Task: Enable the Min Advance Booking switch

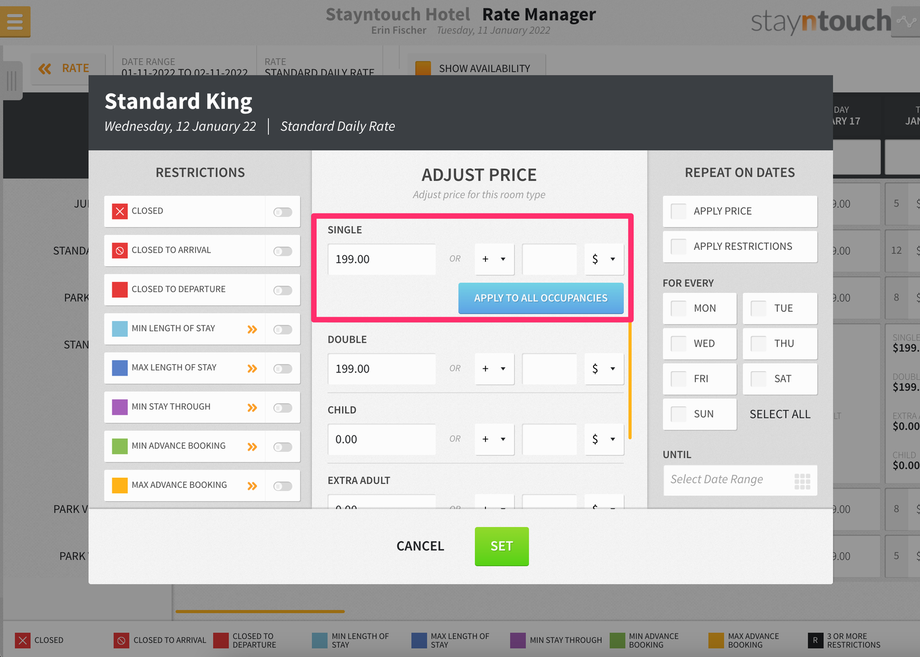Action: coord(283,447)
